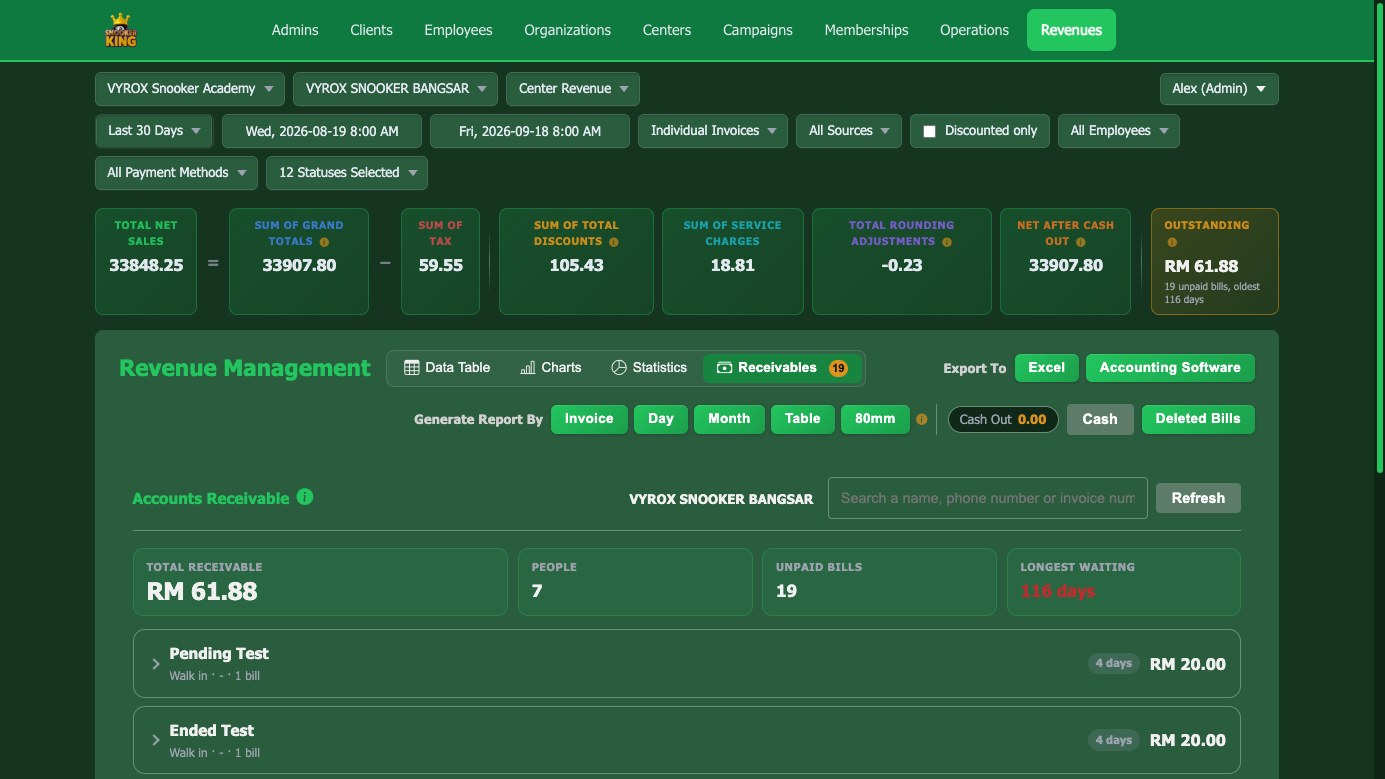Click the Cash Out 0.00 pill
Screen dimensions: 1385x779
tap(1003, 420)
